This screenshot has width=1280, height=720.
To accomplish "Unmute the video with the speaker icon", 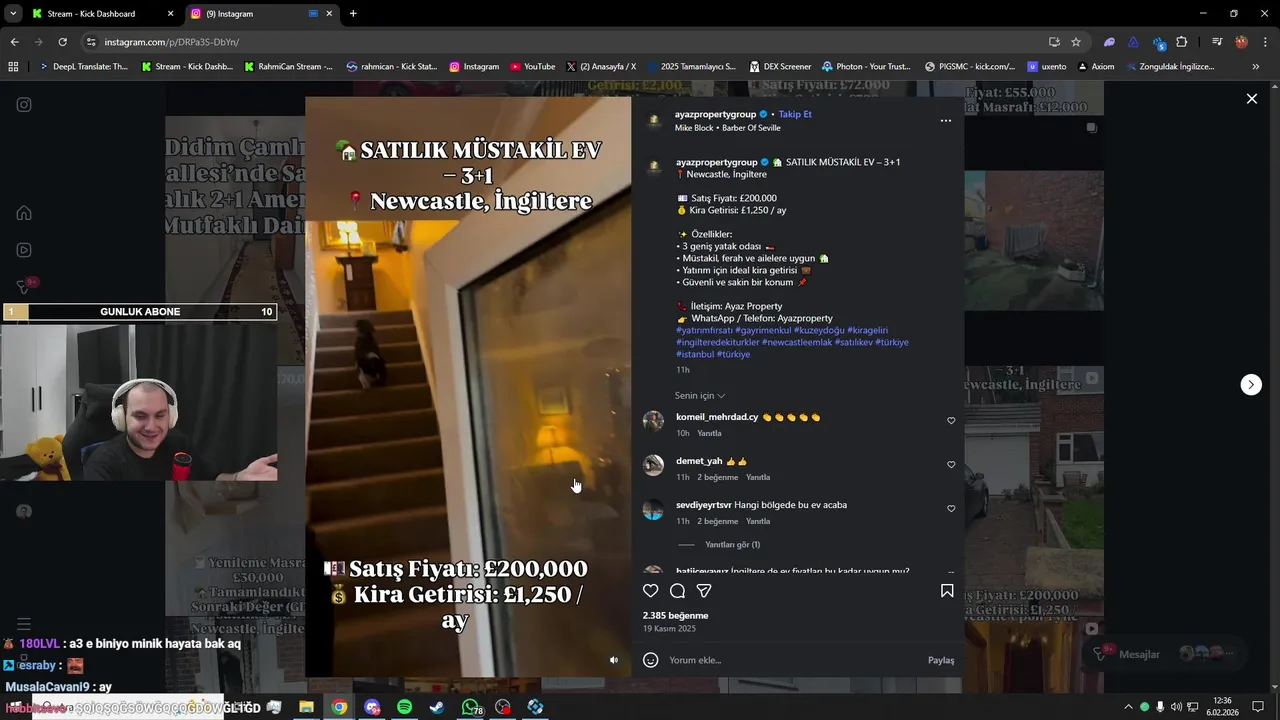I will click(x=614, y=660).
